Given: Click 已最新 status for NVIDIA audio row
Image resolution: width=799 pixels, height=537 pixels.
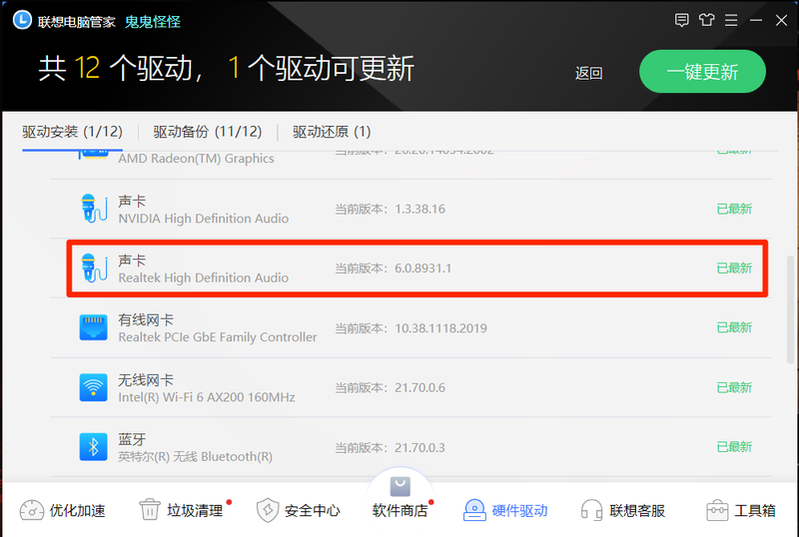Looking at the screenshot, I should [x=734, y=209].
